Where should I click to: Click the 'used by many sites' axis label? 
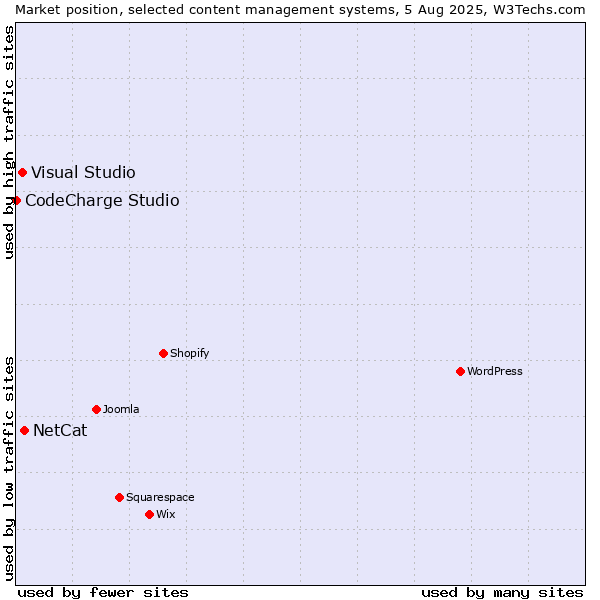(502, 593)
